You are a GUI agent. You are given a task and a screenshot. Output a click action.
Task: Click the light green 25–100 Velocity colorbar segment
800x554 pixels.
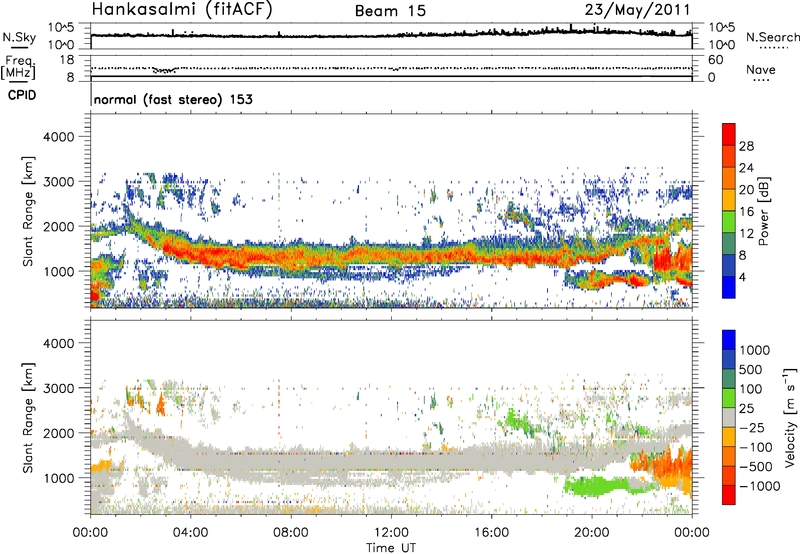tap(729, 398)
